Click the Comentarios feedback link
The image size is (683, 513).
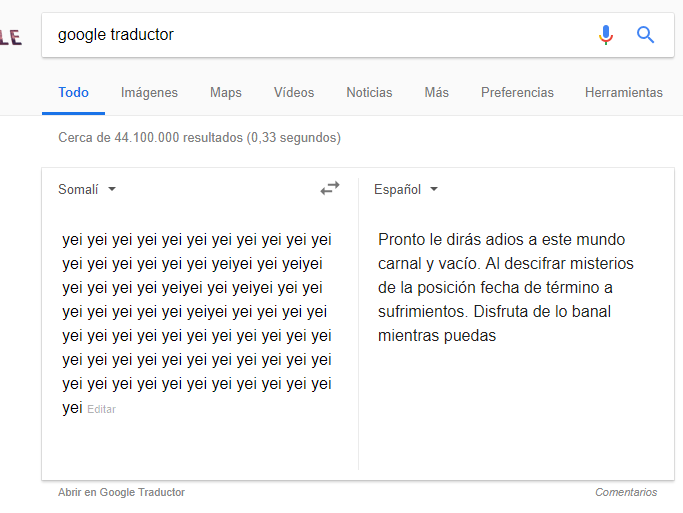pos(626,492)
